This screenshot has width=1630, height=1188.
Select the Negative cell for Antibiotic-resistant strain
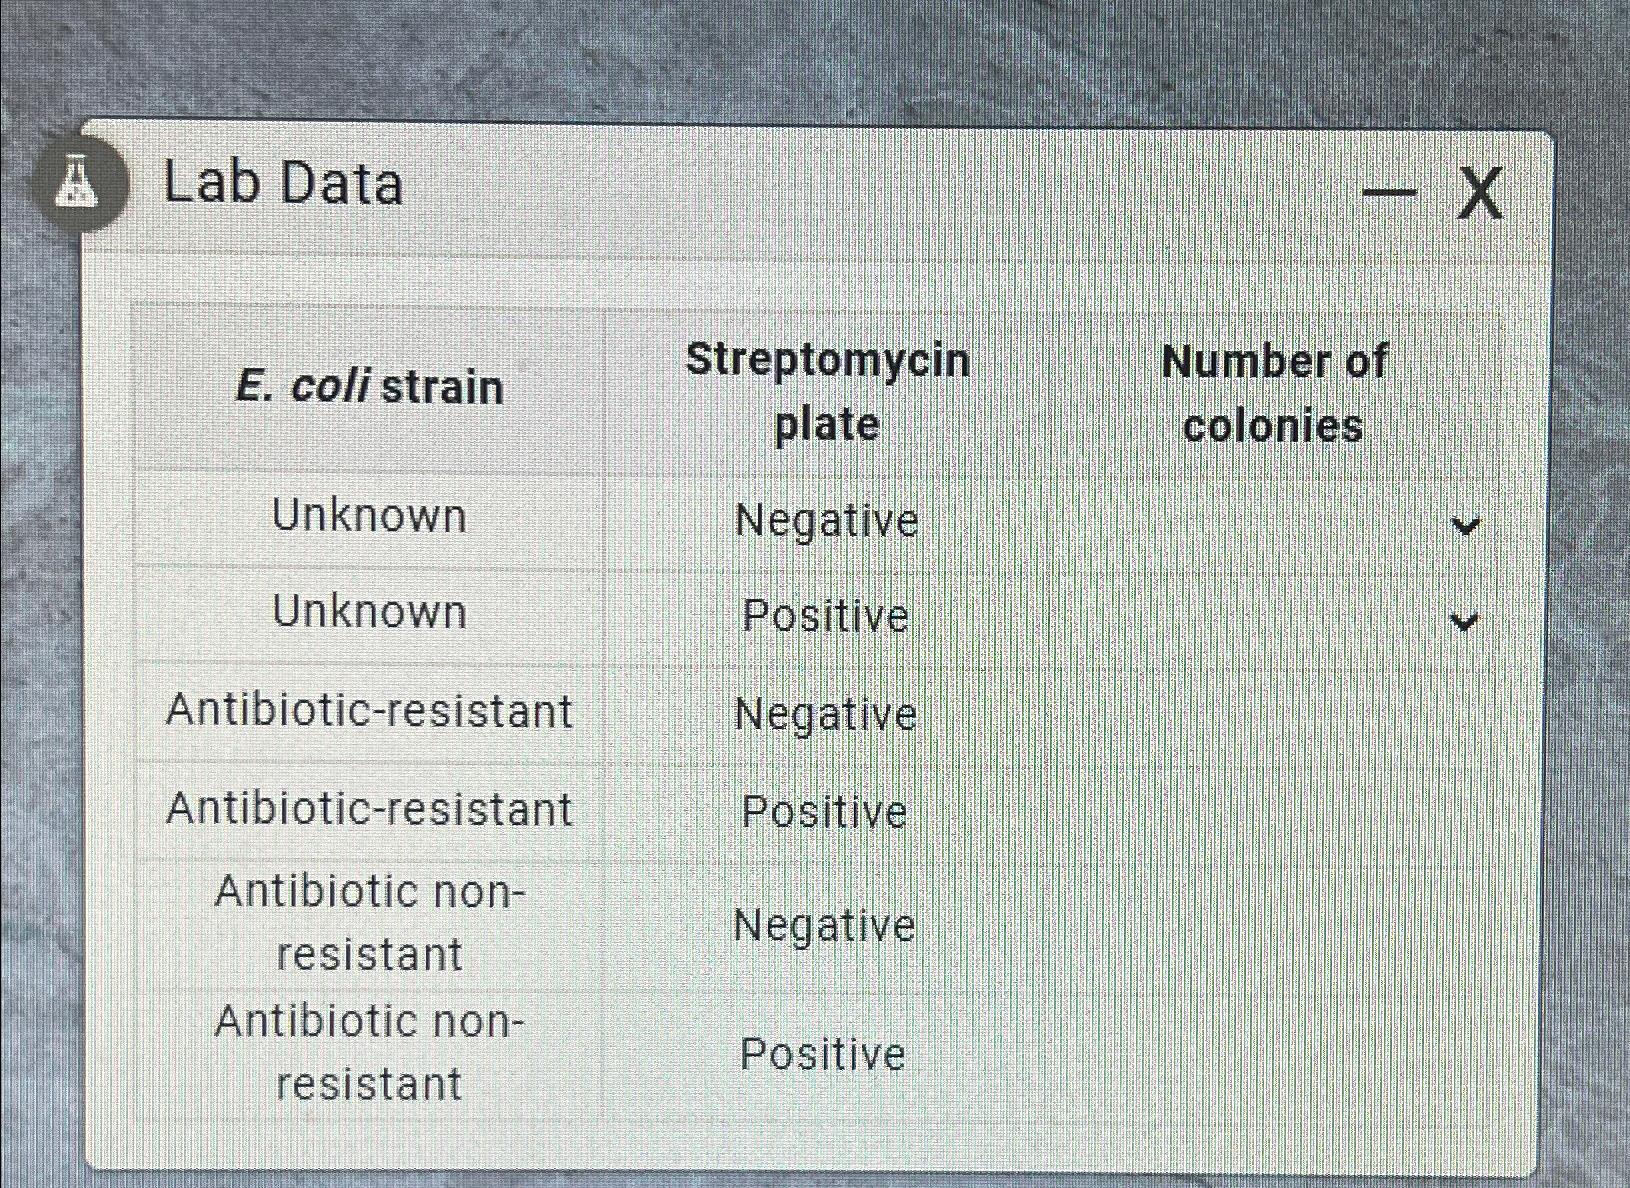825,714
